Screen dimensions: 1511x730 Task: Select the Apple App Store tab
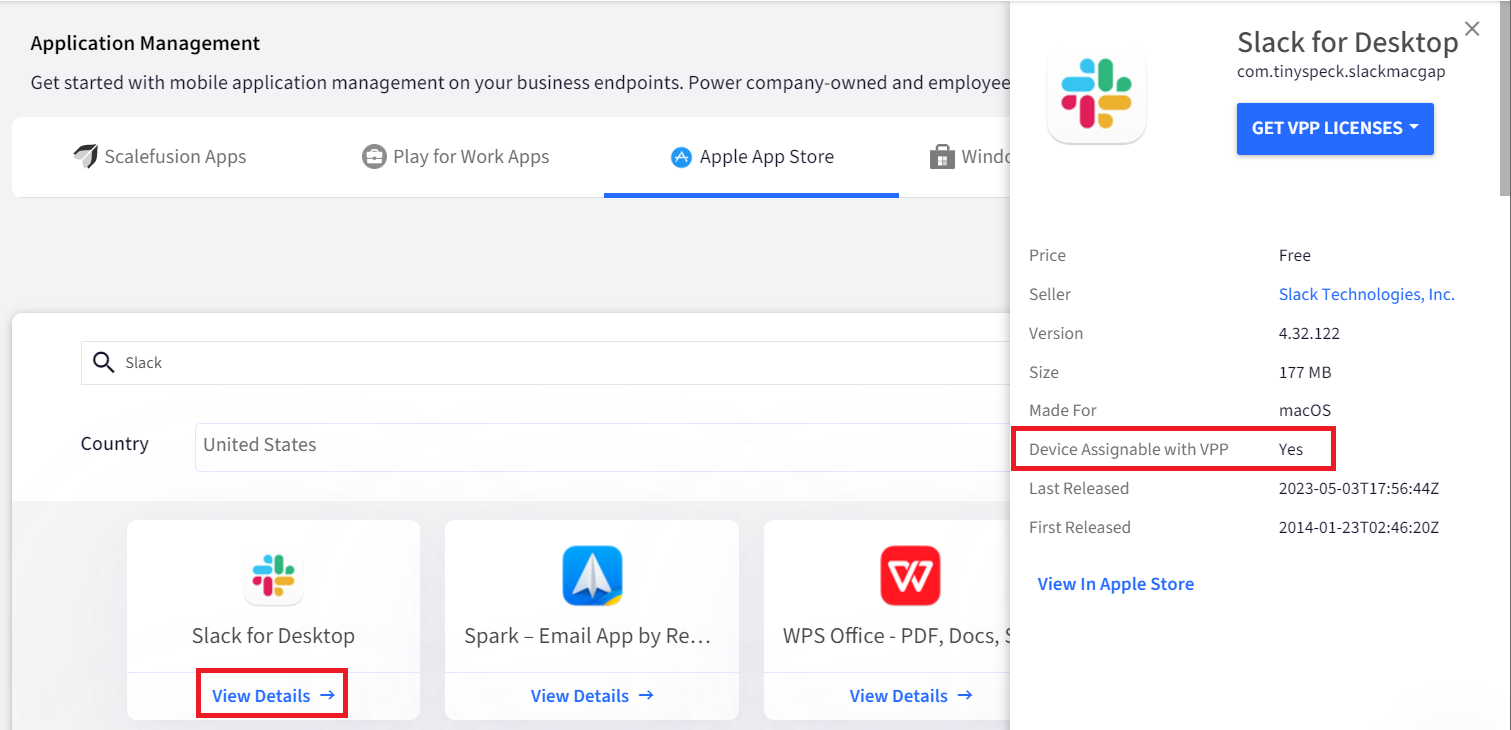(752, 157)
